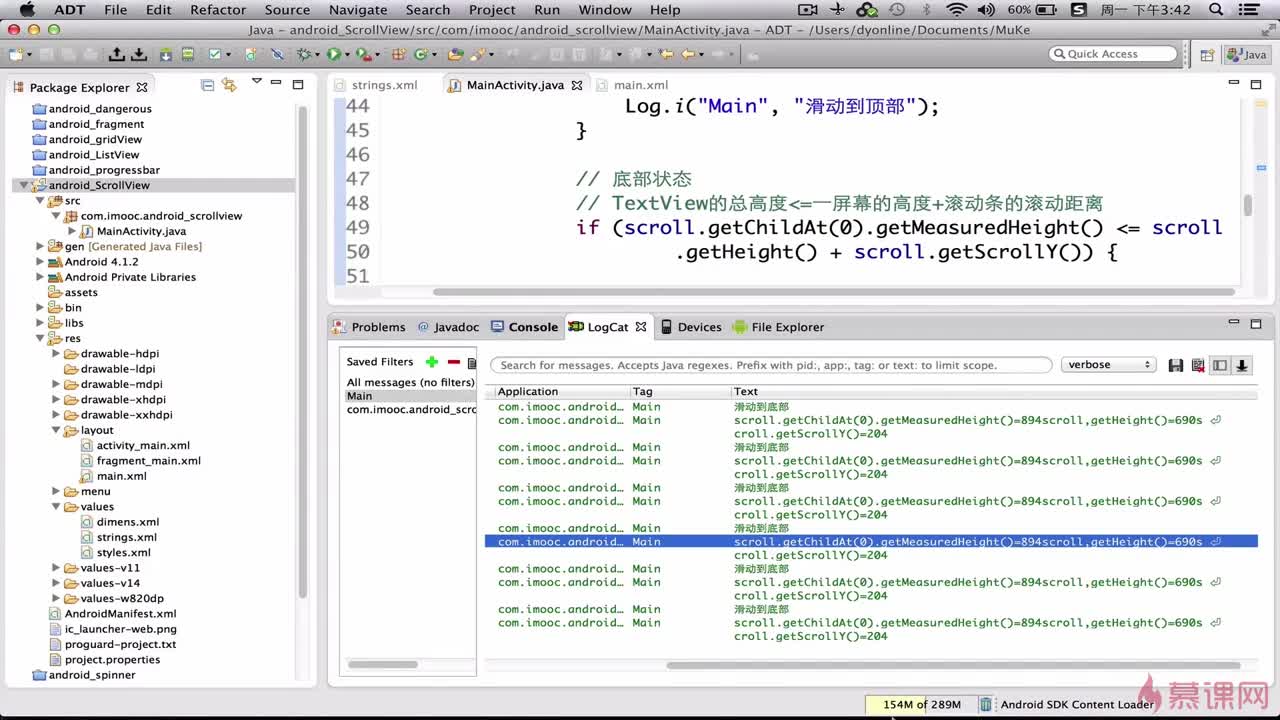Screen dimensions: 1280x720
Task: Toggle LogCat scroll lock arrow
Action: click(x=1242, y=365)
